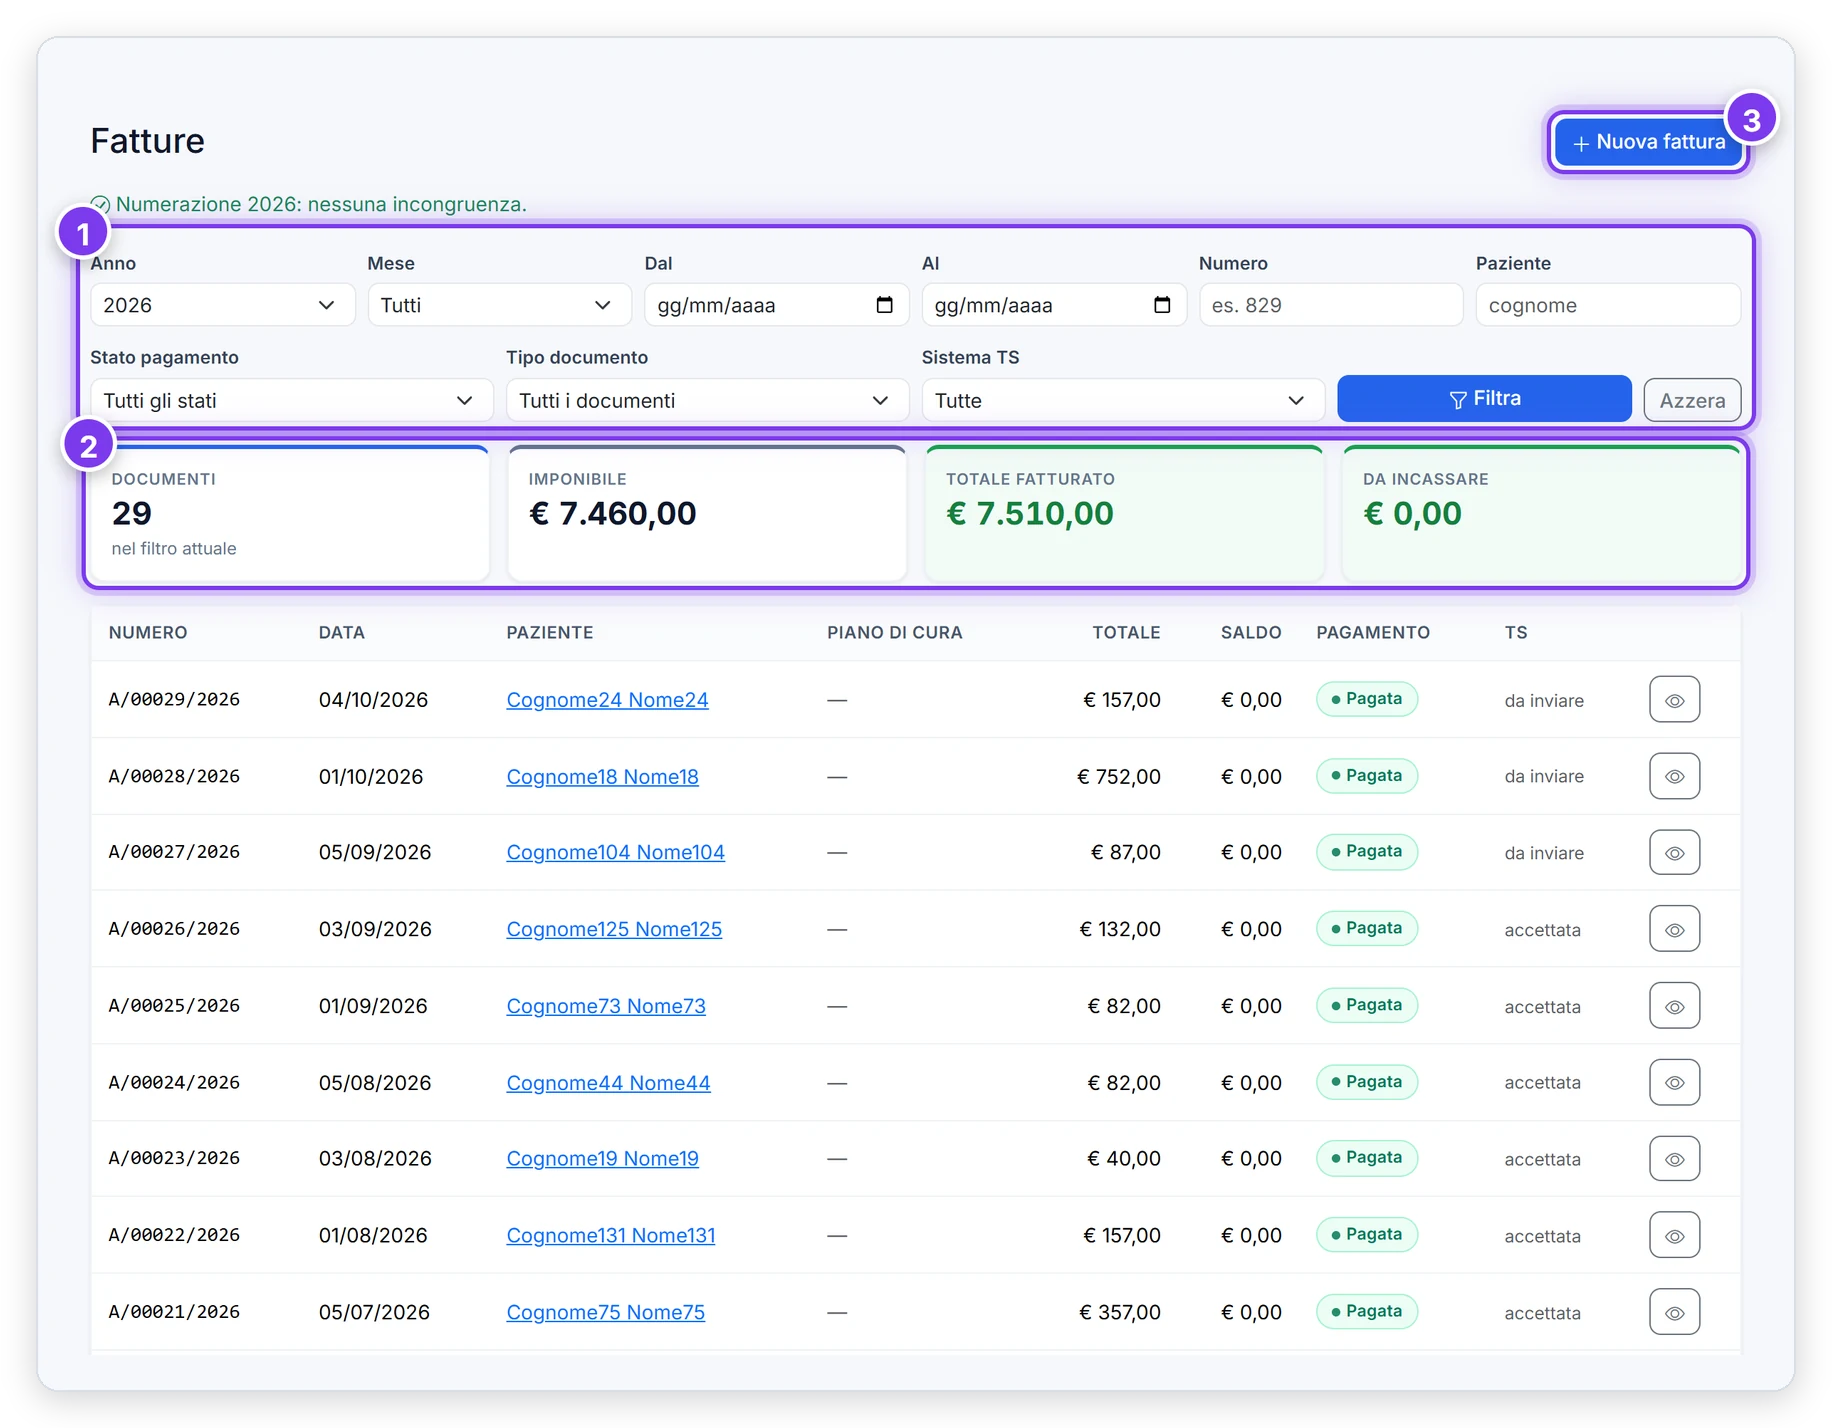Reset filters with Azzera button

coord(1692,400)
